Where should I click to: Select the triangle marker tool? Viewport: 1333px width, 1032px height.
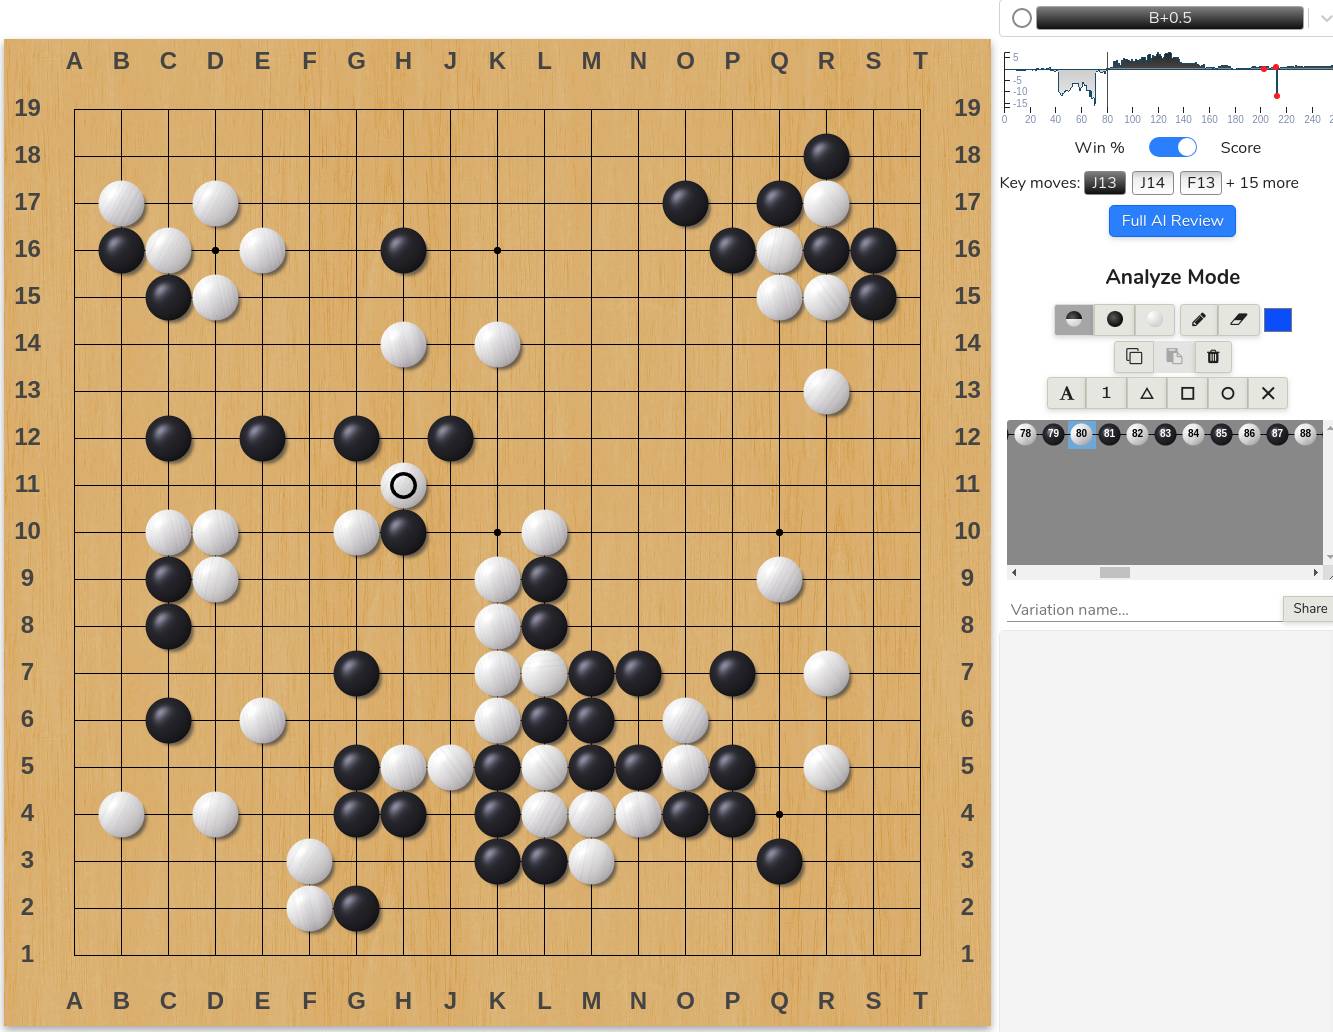click(1147, 394)
